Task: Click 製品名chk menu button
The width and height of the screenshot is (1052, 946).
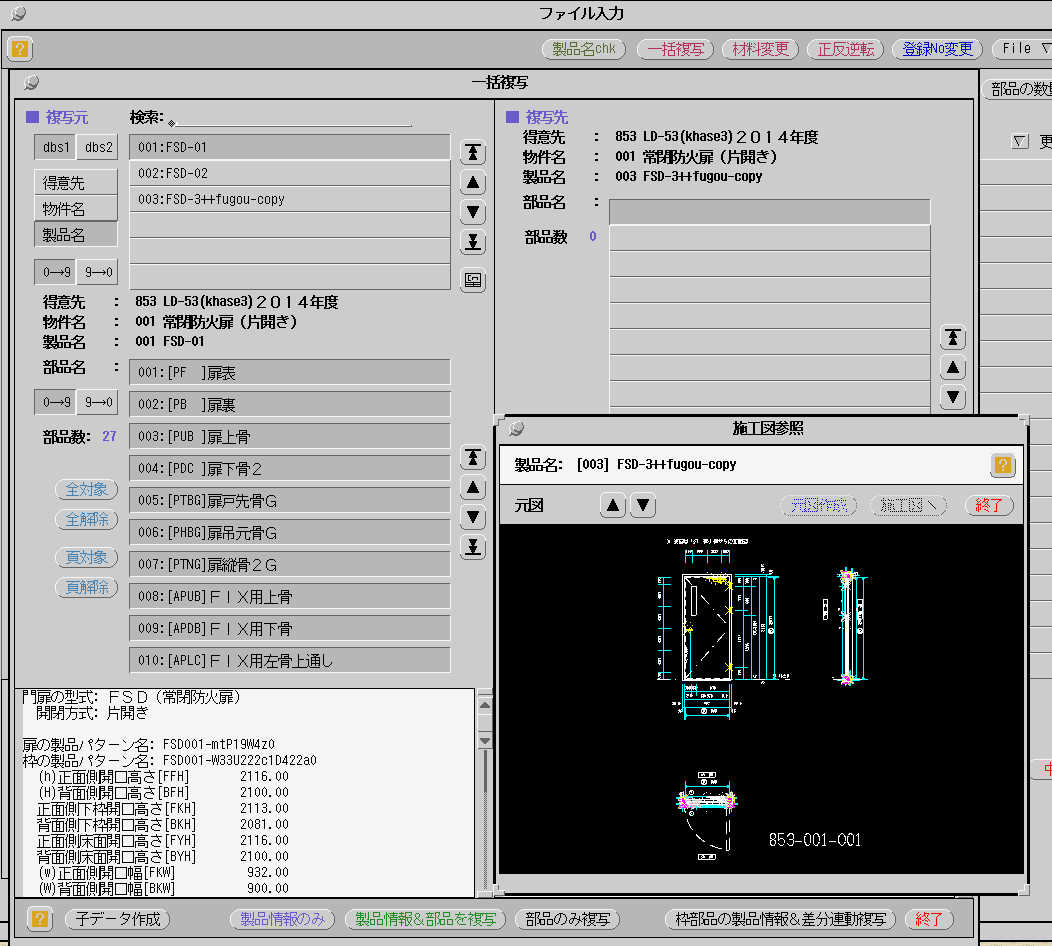Action: (584, 49)
